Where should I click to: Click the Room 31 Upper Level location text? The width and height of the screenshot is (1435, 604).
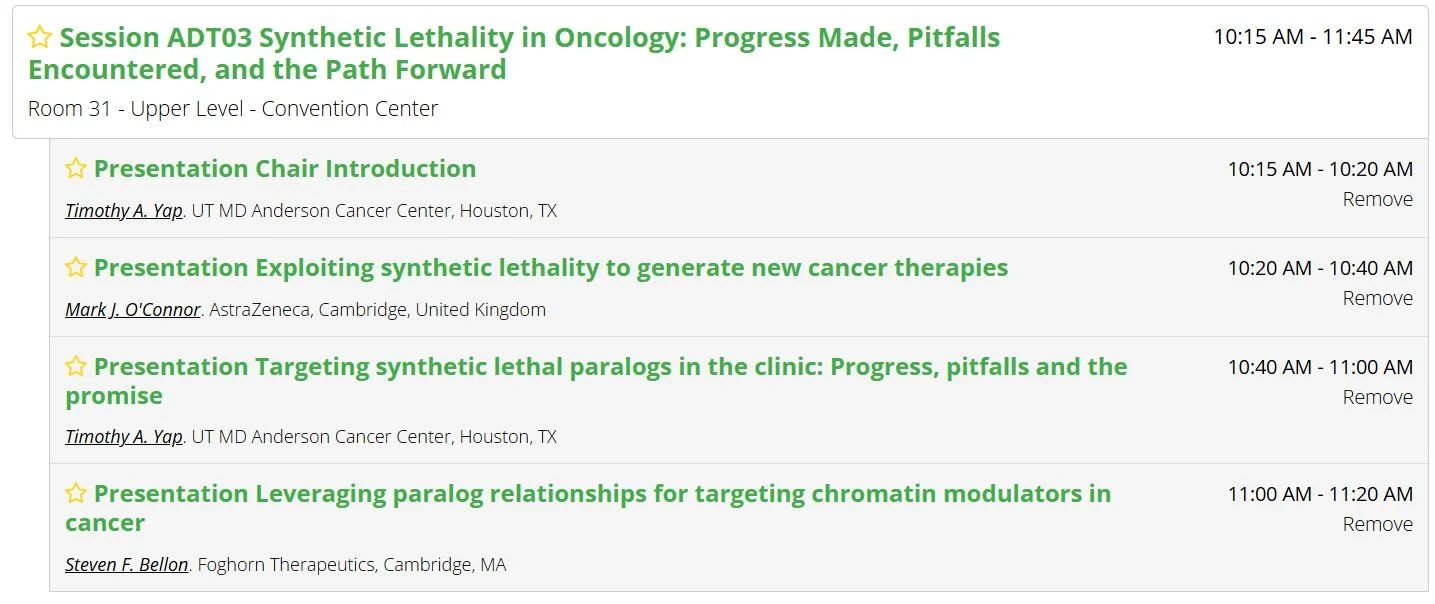point(233,108)
